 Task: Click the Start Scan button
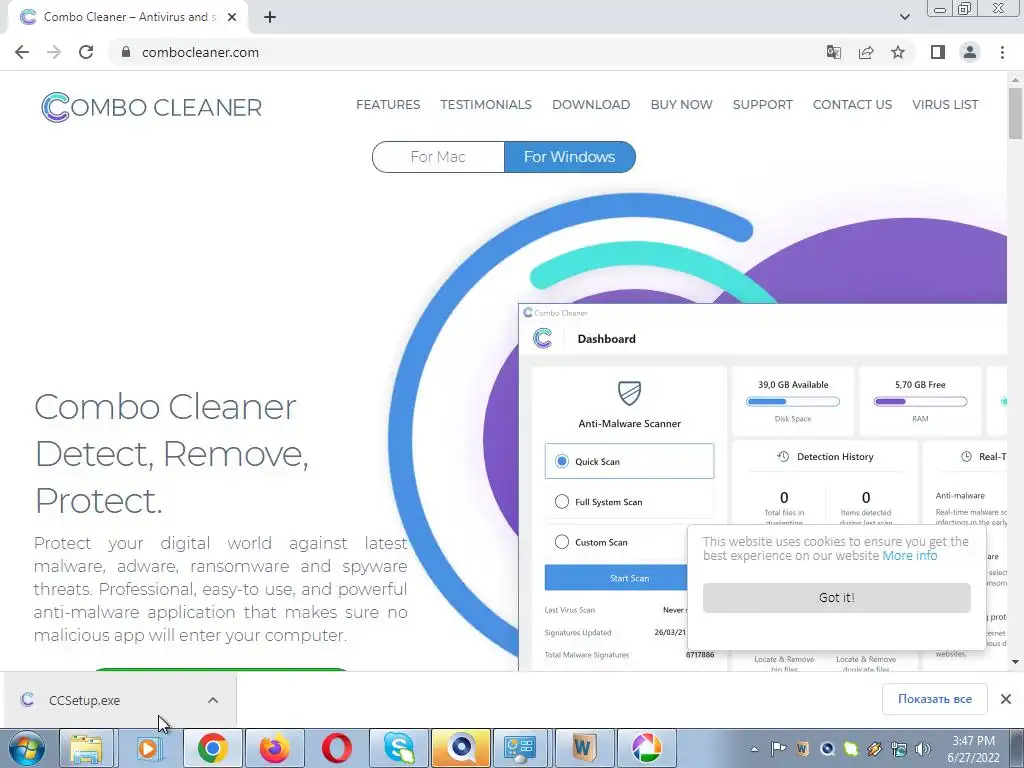[x=616, y=578]
